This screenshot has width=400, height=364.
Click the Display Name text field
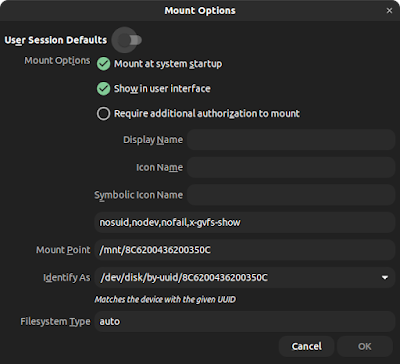point(291,140)
